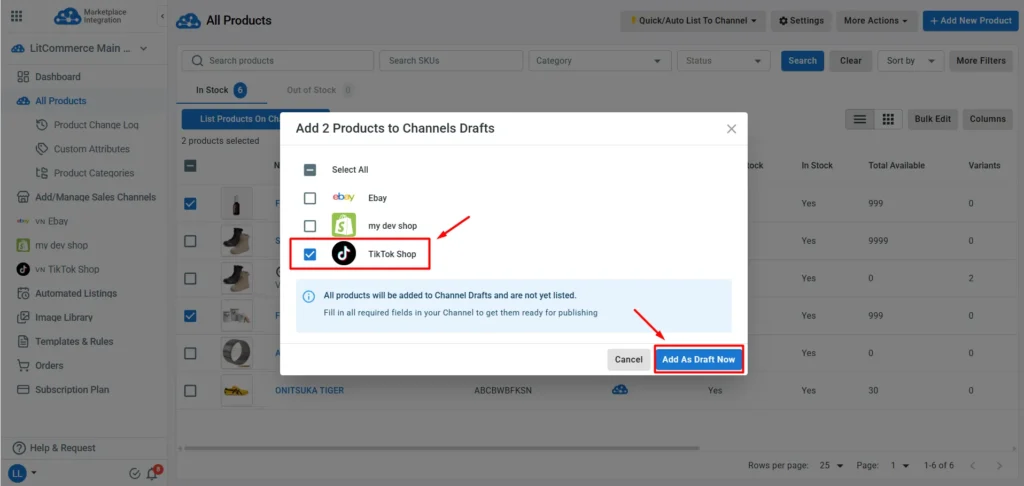Click the eBay logo in sidebar
Viewport: 1024px width, 486px height.
[23, 221]
